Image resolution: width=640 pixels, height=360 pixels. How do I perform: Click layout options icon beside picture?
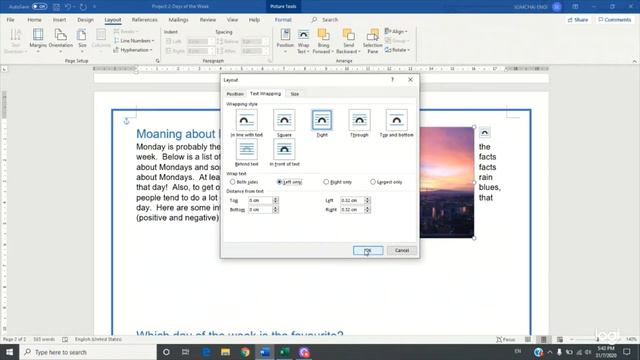[484, 132]
